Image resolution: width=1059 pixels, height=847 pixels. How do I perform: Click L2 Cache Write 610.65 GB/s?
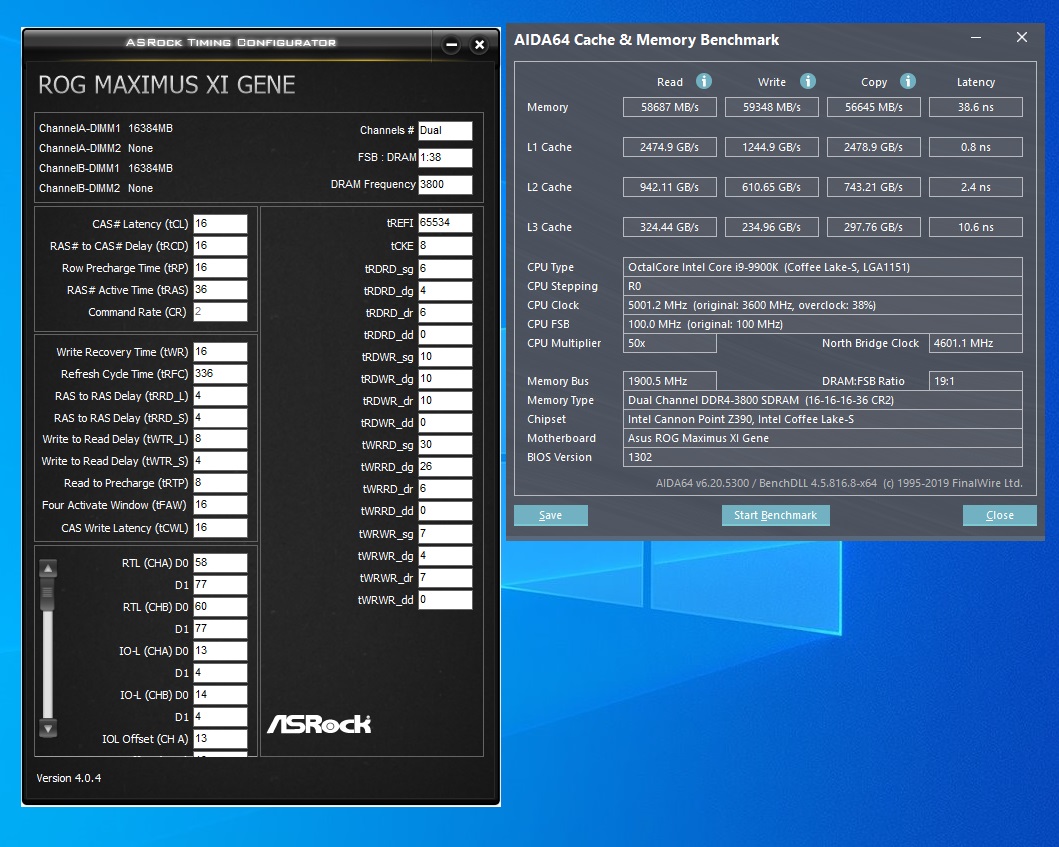pos(771,187)
